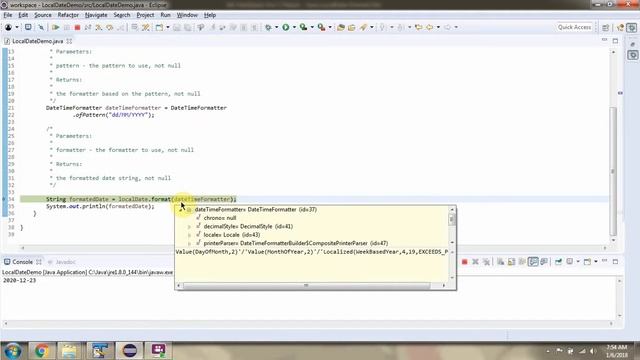The width and height of the screenshot is (640, 360).
Task: Open the Project menu
Action: pyautogui.click(x=145, y=15)
